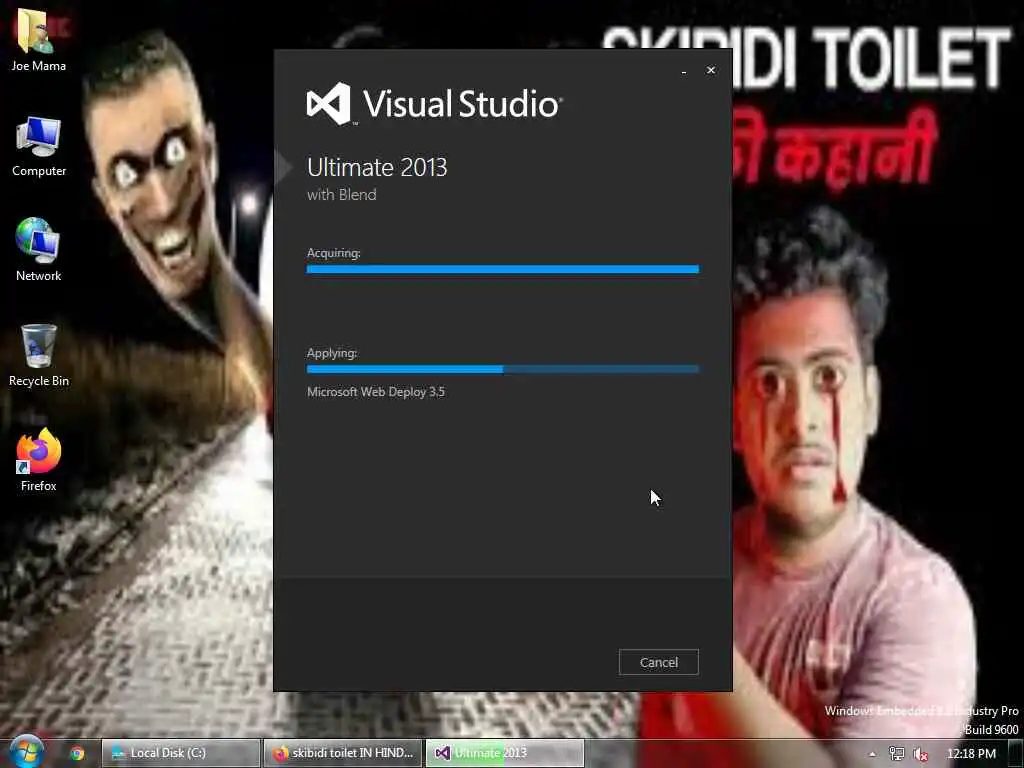Close the Visual Studio installer window

click(x=711, y=70)
